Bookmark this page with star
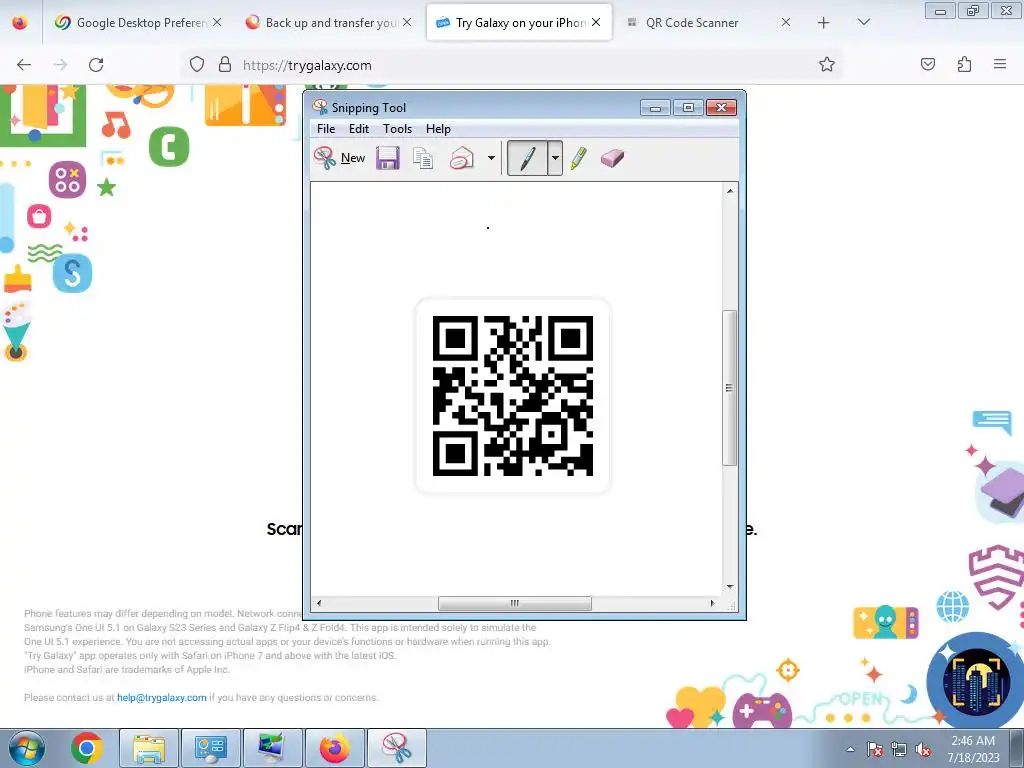The image size is (1024, 768). [827, 65]
